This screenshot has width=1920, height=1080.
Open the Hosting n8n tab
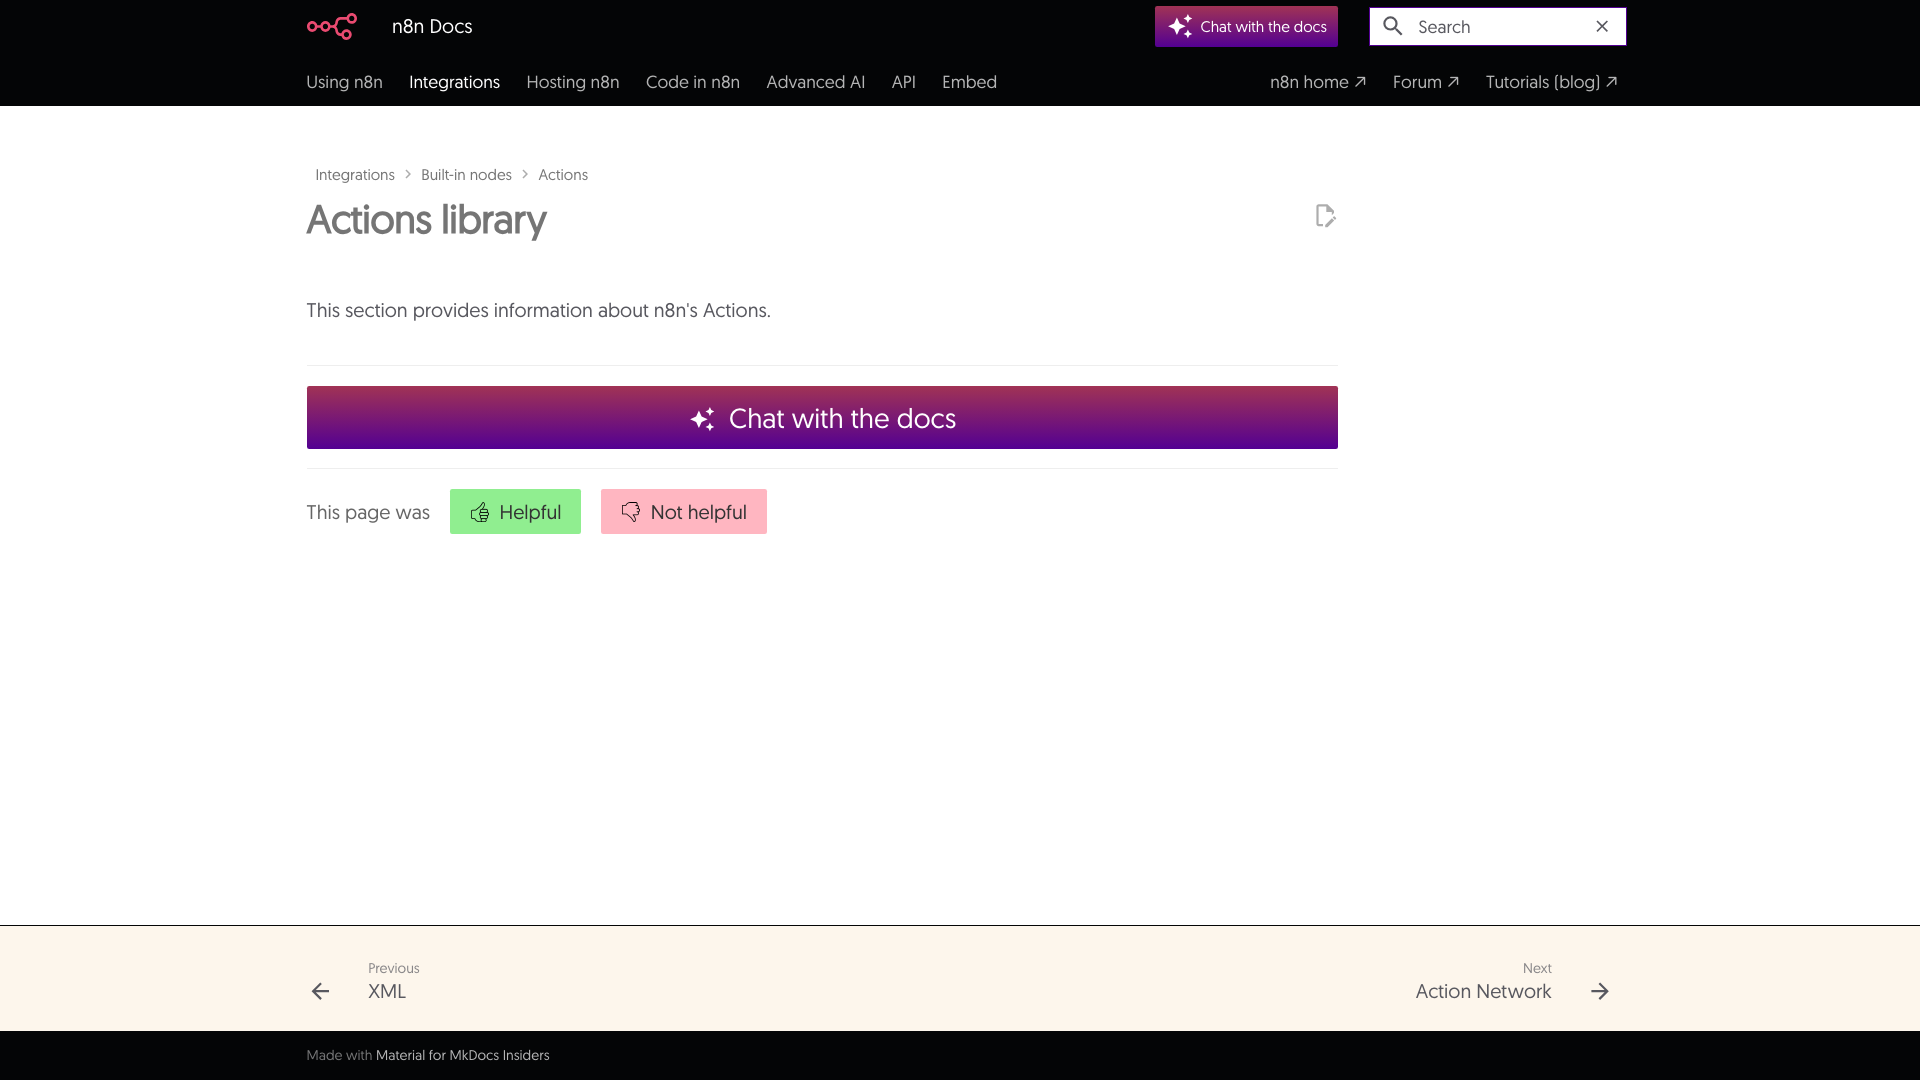point(573,82)
